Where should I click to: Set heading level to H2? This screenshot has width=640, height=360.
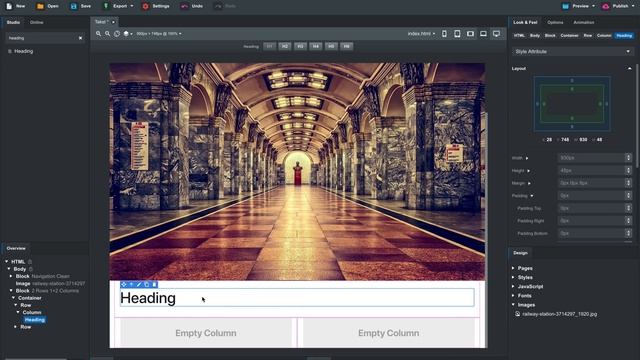[285, 46]
